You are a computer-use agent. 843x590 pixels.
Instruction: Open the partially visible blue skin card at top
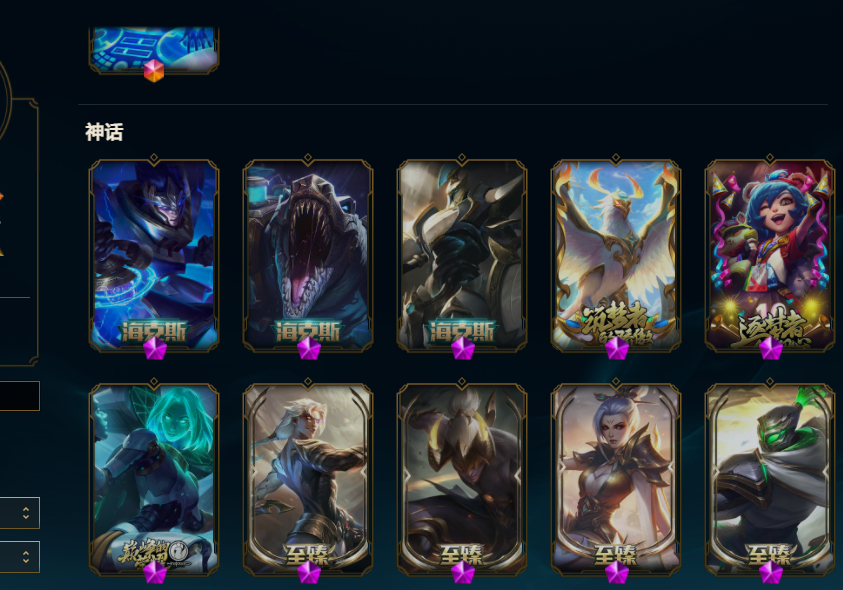click(x=154, y=49)
